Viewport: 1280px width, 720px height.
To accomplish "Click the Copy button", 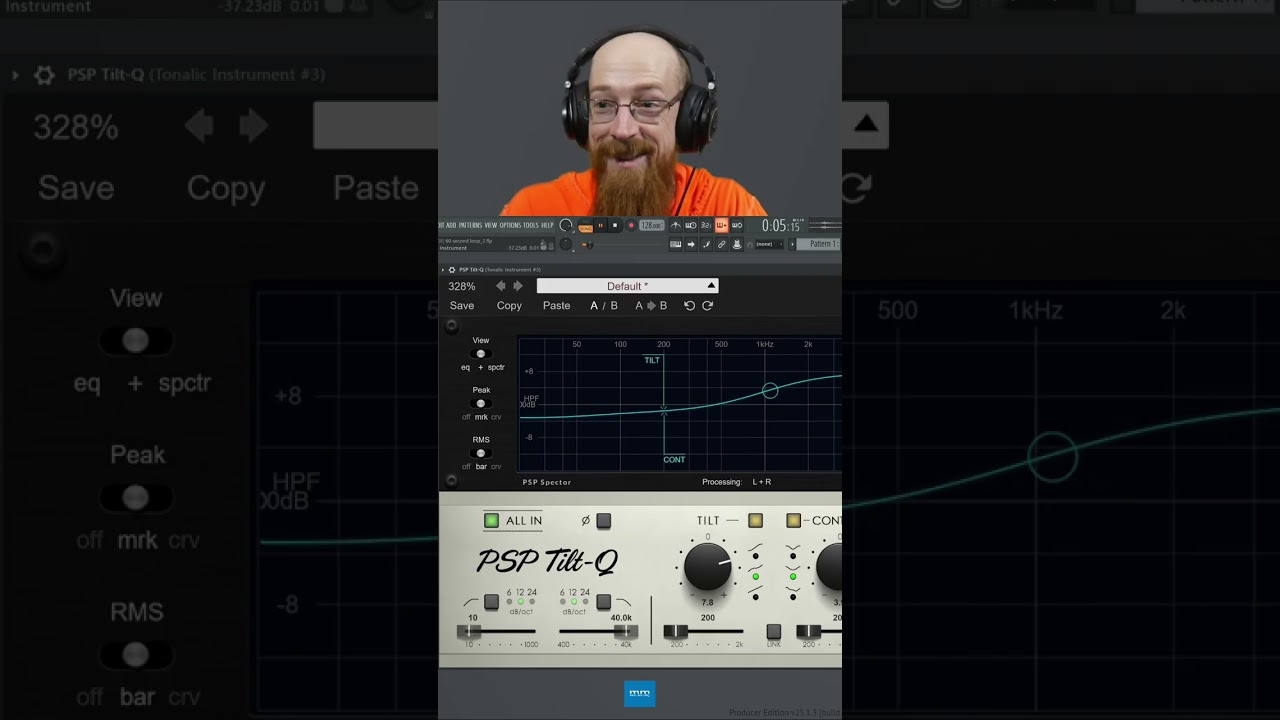I will 509,306.
